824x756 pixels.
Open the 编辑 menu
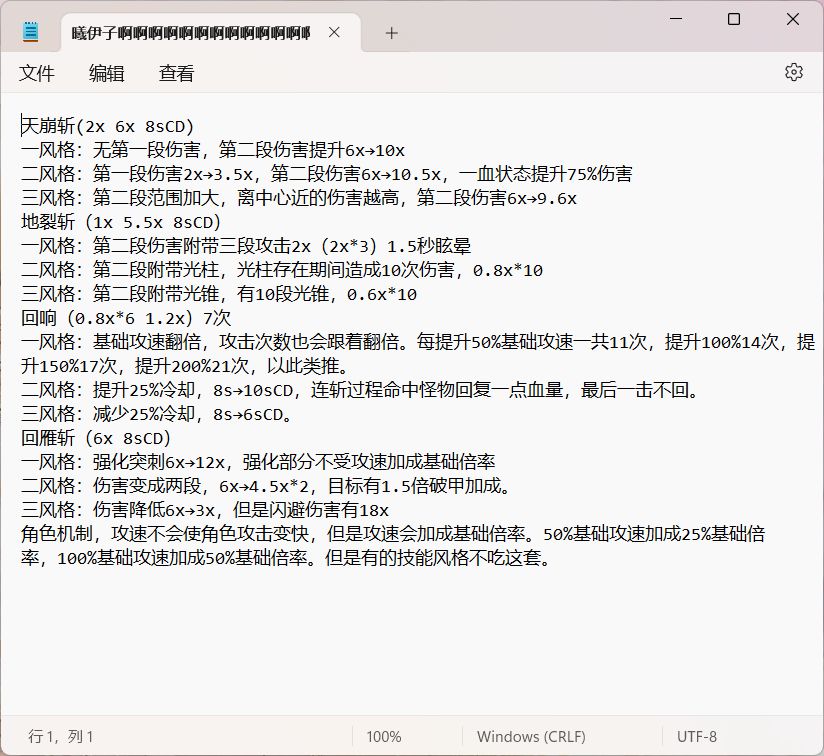click(x=107, y=73)
